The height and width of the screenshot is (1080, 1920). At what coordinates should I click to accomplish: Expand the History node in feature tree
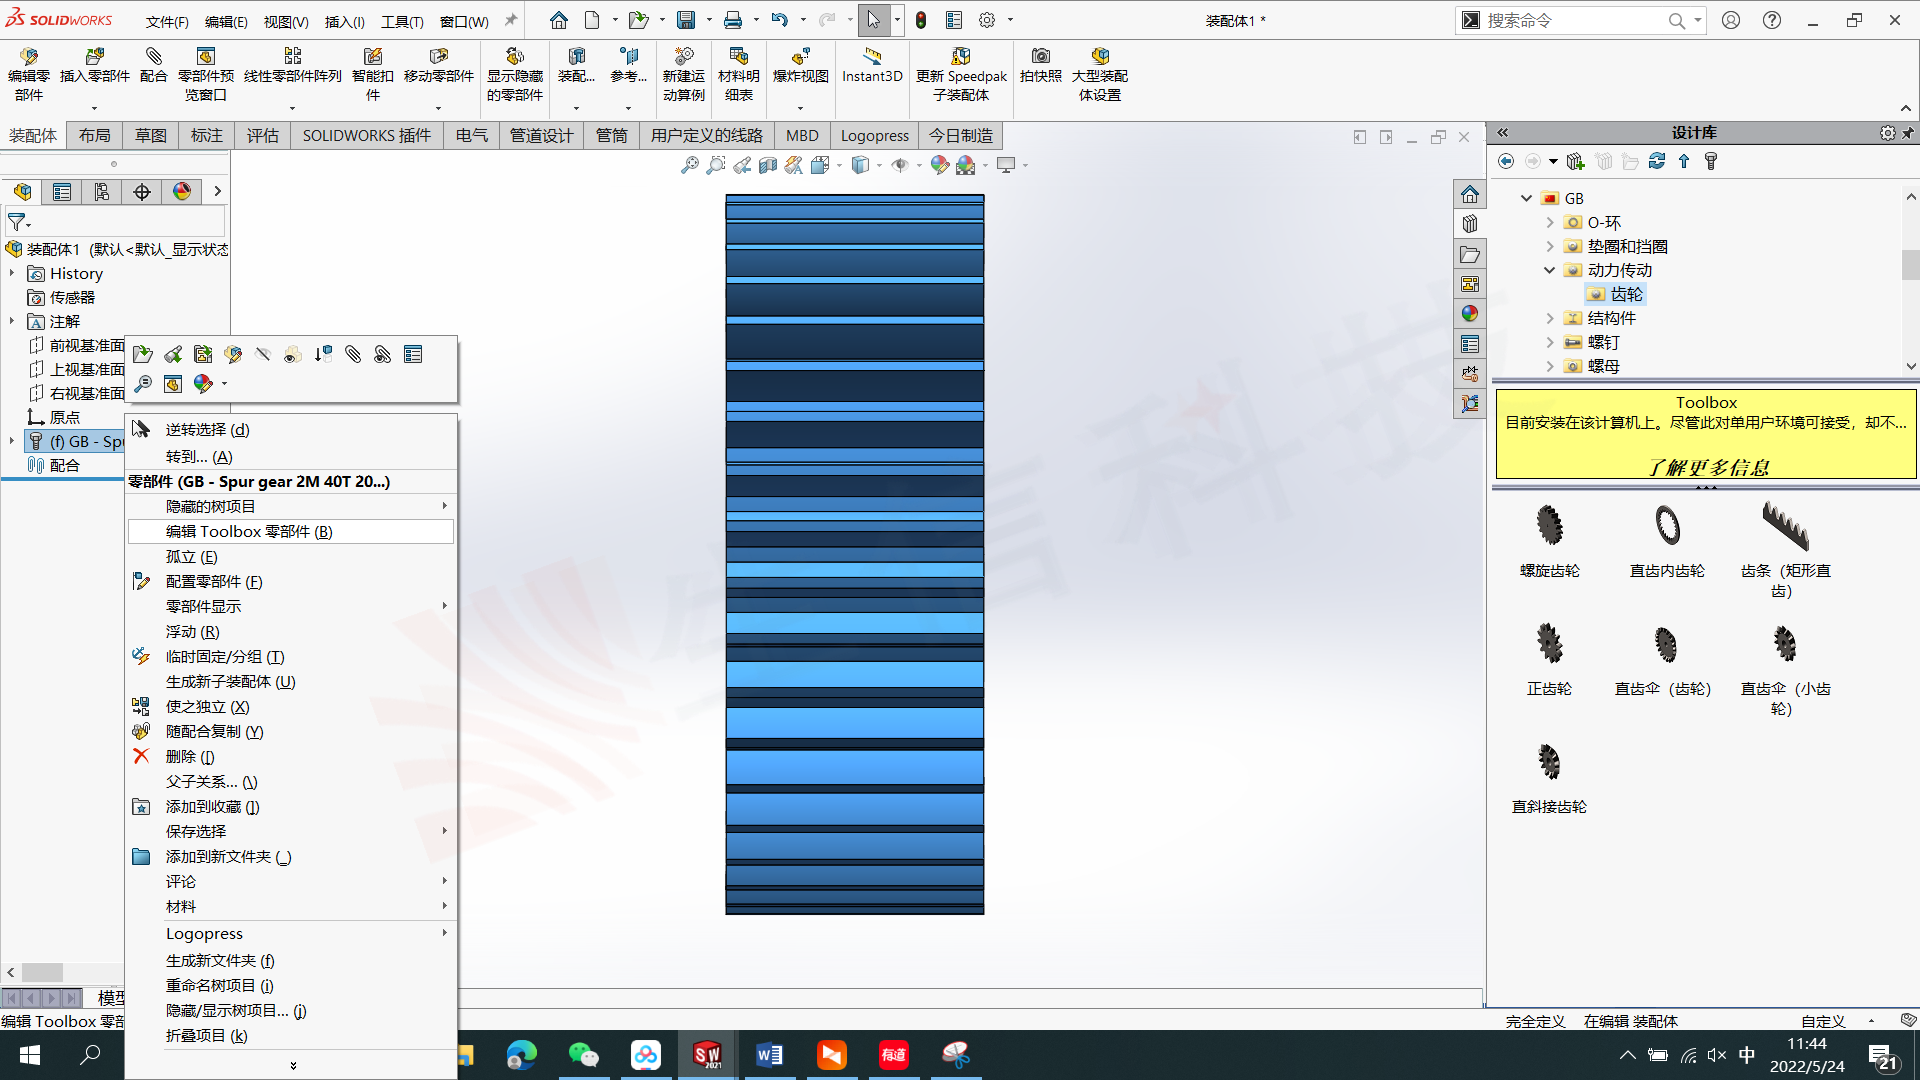(12, 273)
